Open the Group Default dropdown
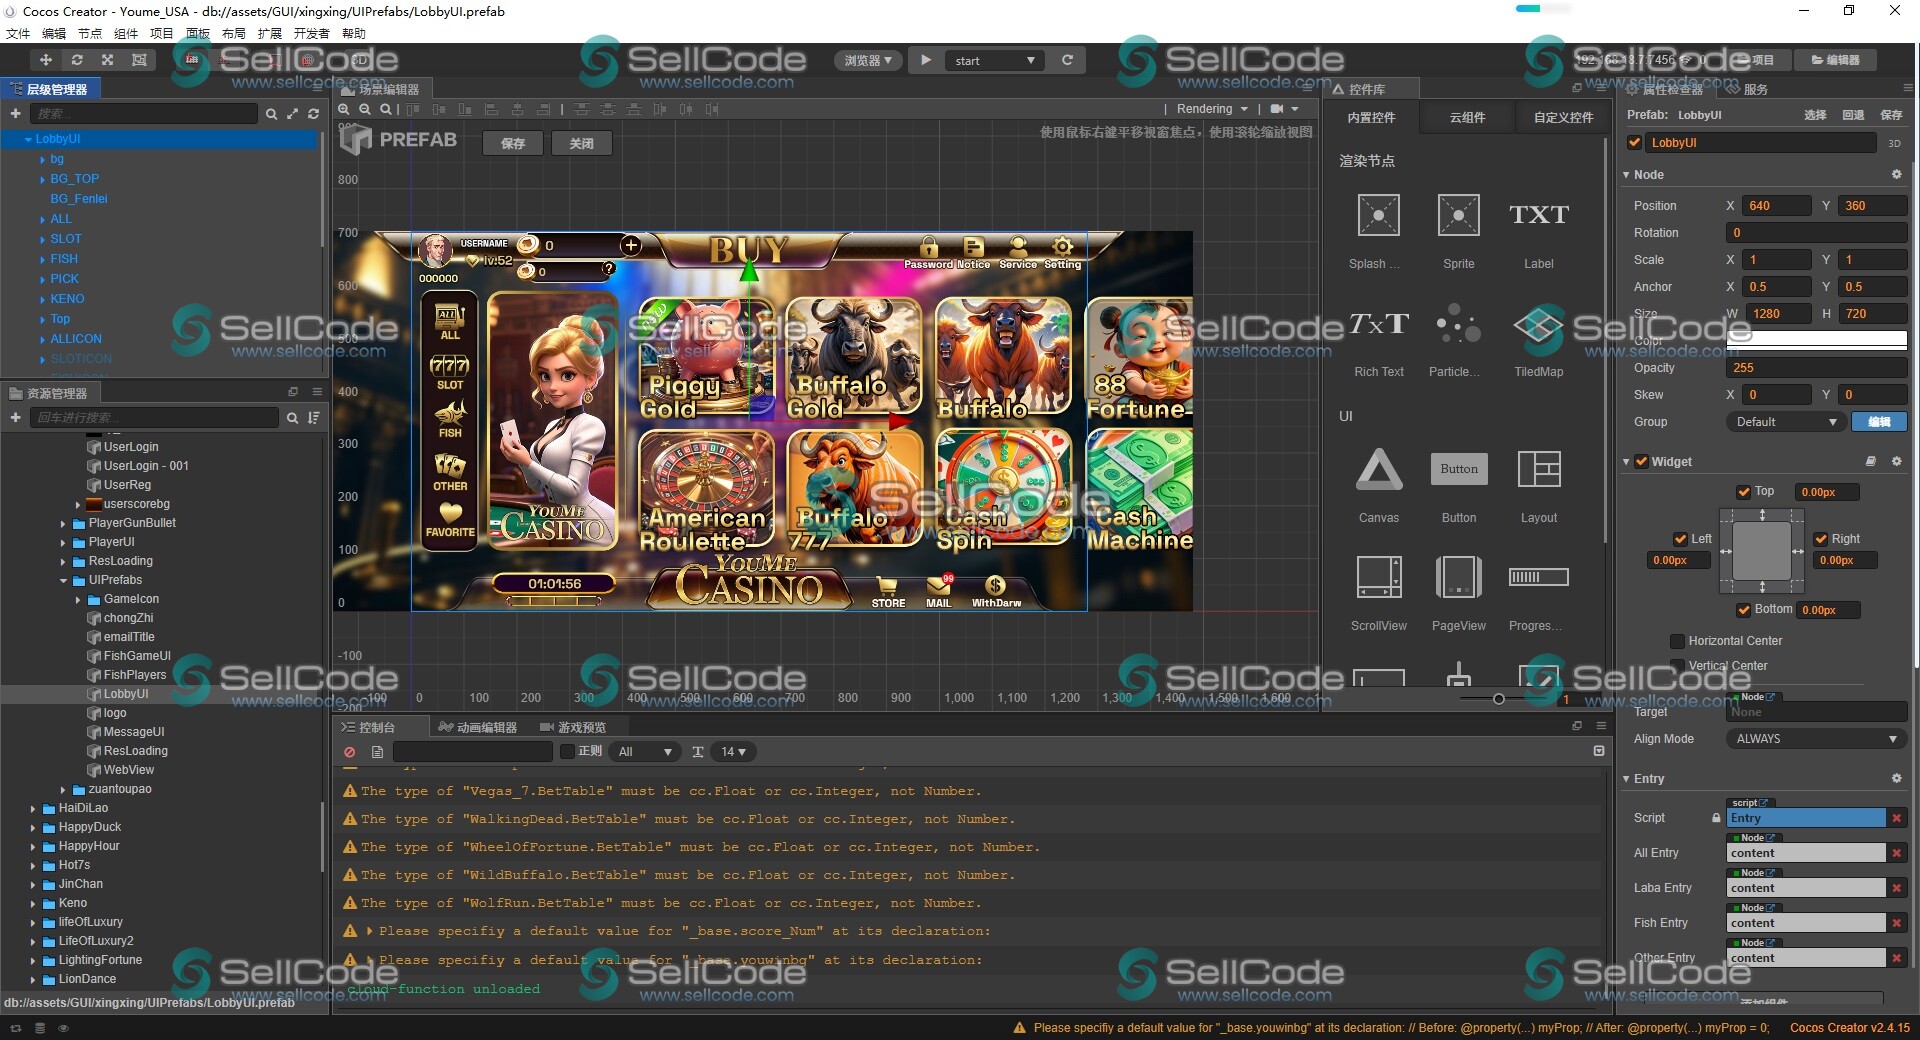The image size is (1920, 1040). tap(1785, 422)
